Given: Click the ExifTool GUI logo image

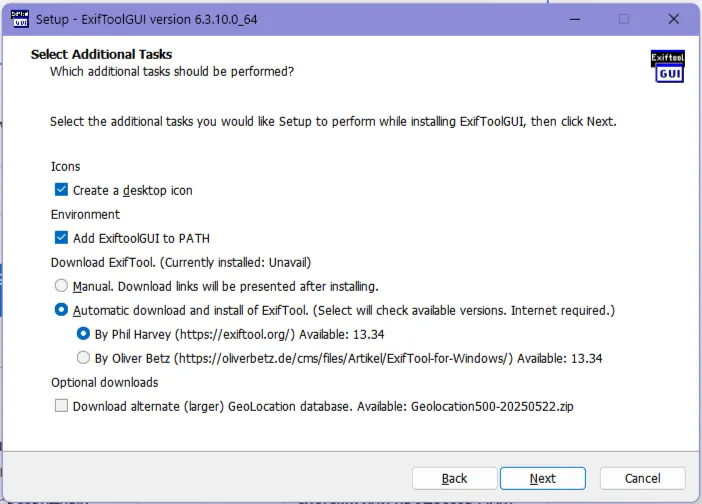Looking at the screenshot, I should click(x=668, y=66).
